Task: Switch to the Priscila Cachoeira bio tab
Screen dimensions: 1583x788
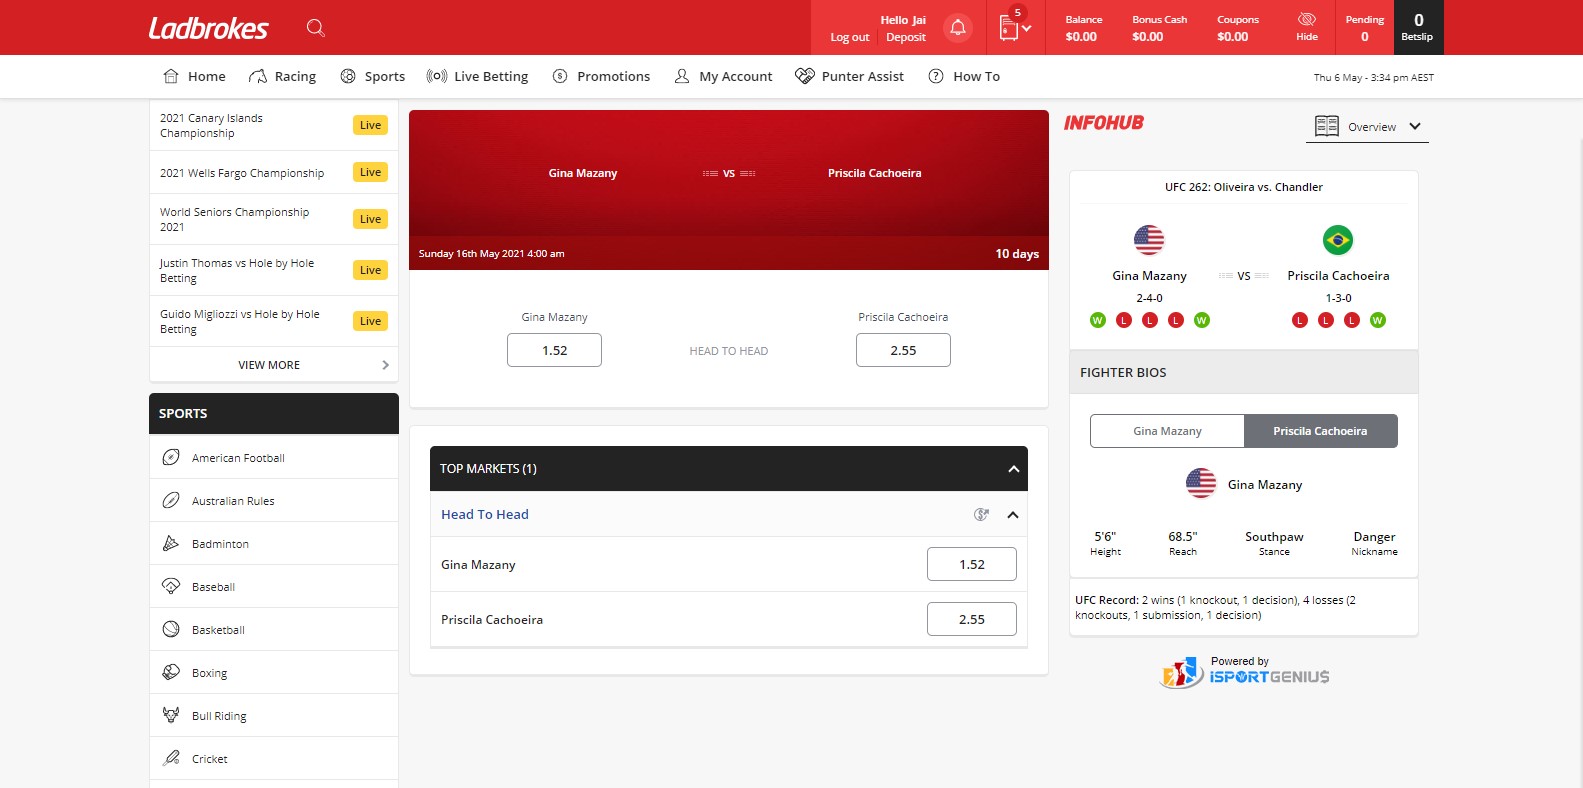Action: pyautogui.click(x=1320, y=431)
